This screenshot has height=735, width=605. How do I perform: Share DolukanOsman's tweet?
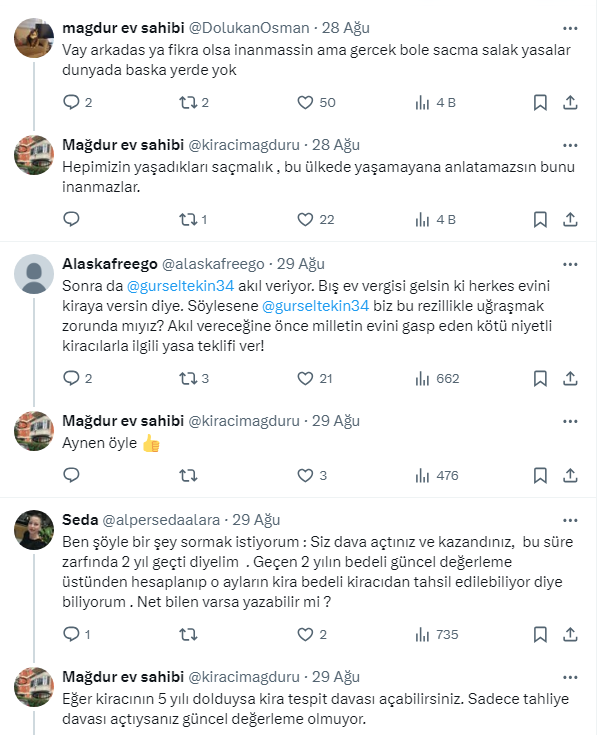(570, 102)
